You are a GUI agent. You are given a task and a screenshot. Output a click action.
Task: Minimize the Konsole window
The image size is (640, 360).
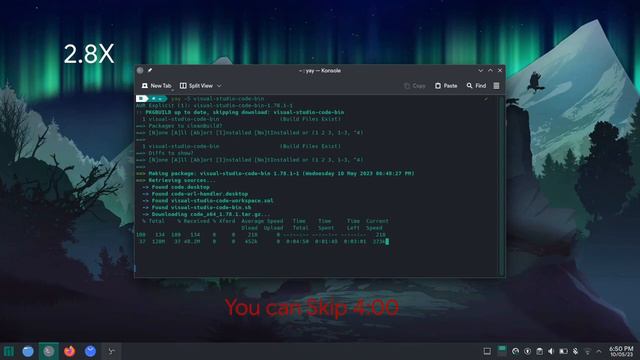pos(480,71)
